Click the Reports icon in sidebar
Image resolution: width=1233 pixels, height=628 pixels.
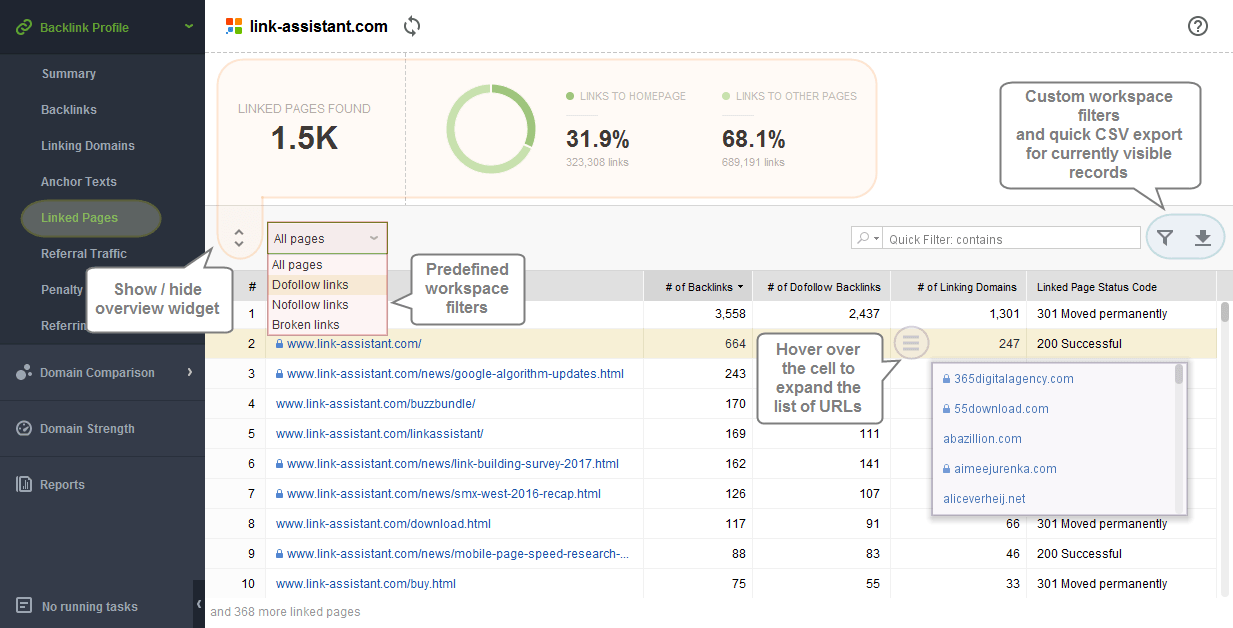coord(24,484)
